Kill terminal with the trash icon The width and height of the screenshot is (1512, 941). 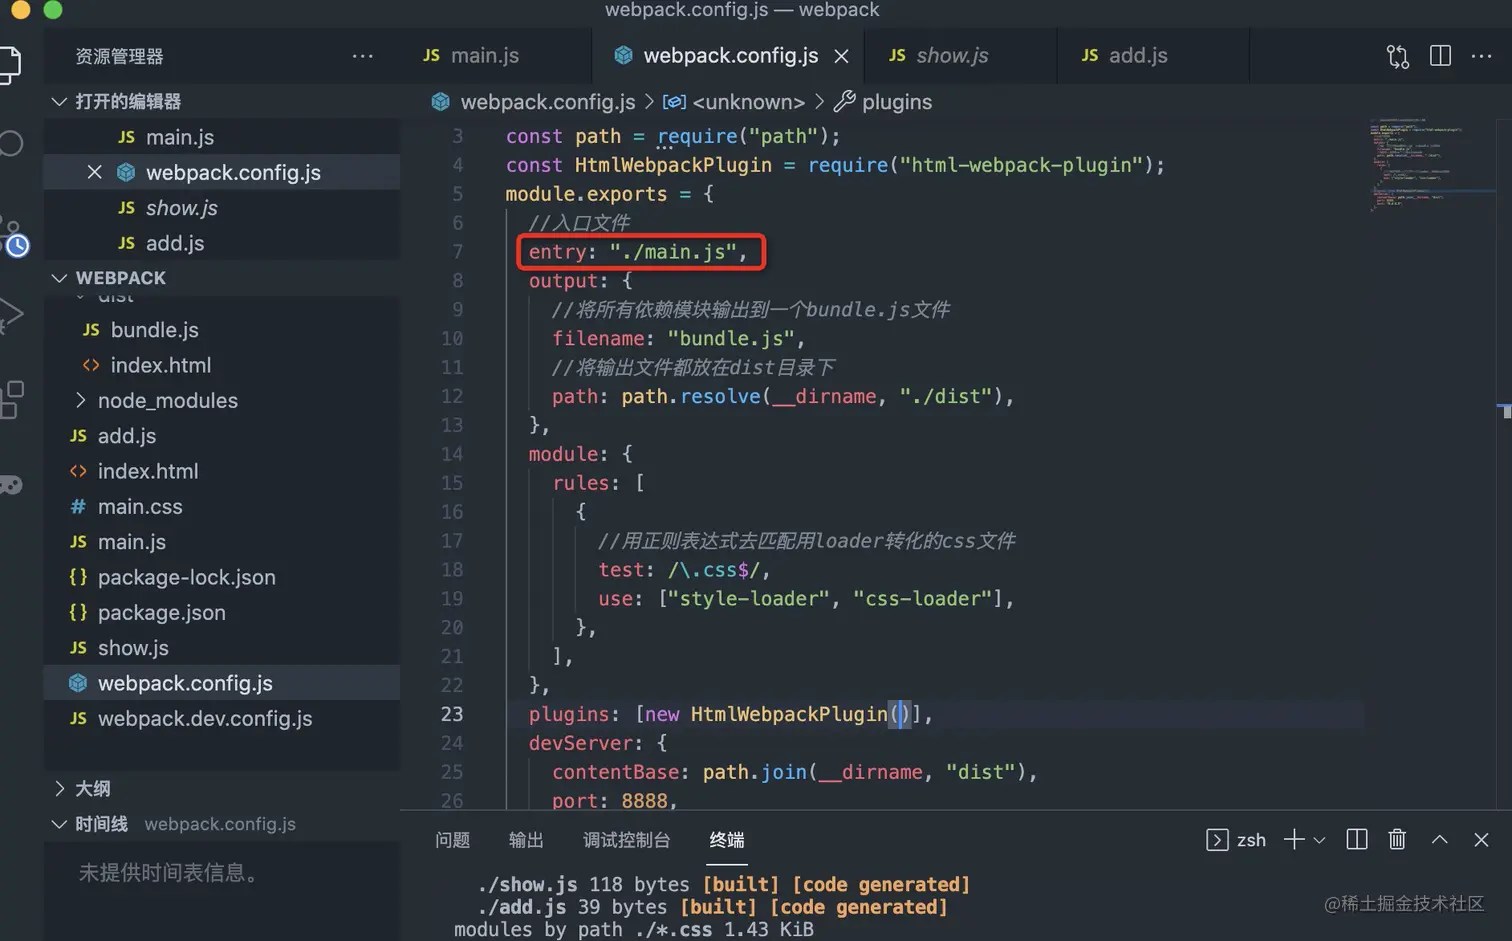point(1397,840)
